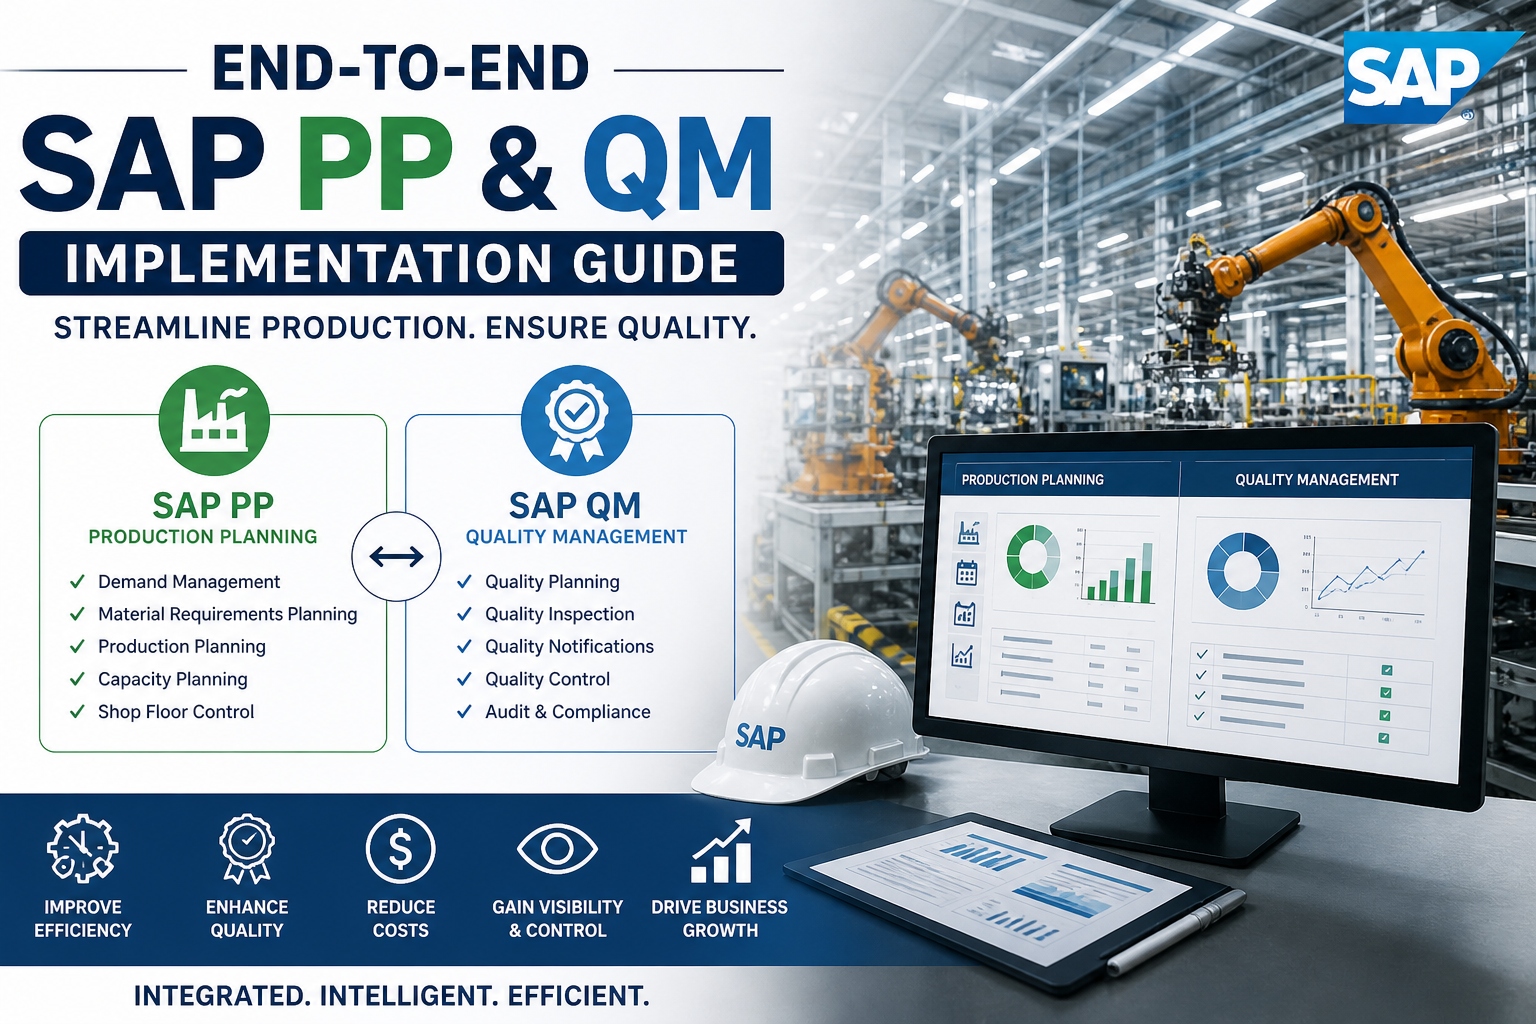
Task: Select the green bar chart on the monitor
Action: point(1118,567)
